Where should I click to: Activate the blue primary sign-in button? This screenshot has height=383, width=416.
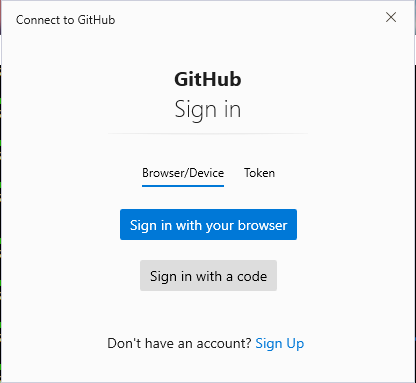pos(208,225)
